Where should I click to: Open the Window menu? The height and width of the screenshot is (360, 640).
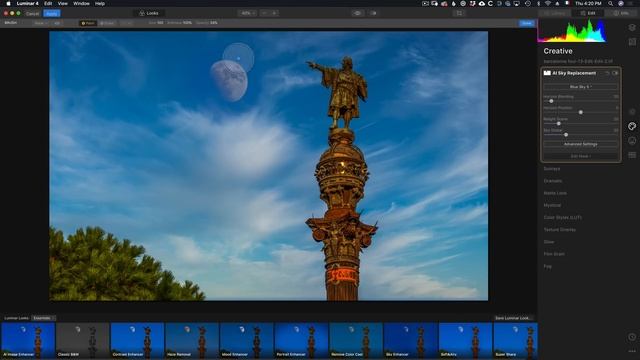pos(81,3)
